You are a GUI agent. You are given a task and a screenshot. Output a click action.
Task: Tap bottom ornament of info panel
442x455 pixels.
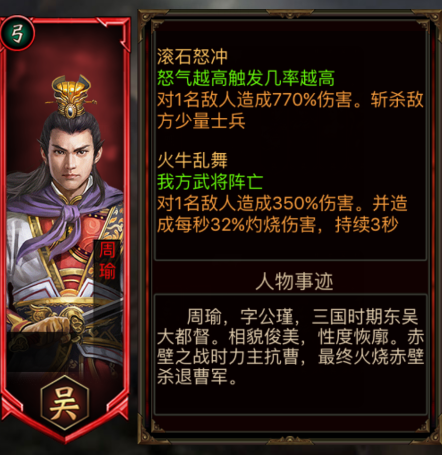click(289, 441)
